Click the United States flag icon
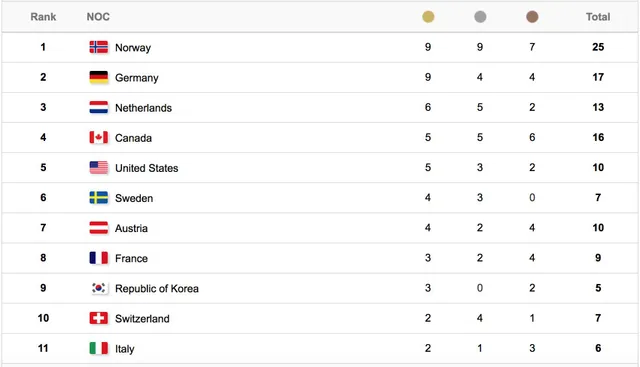 tap(99, 168)
